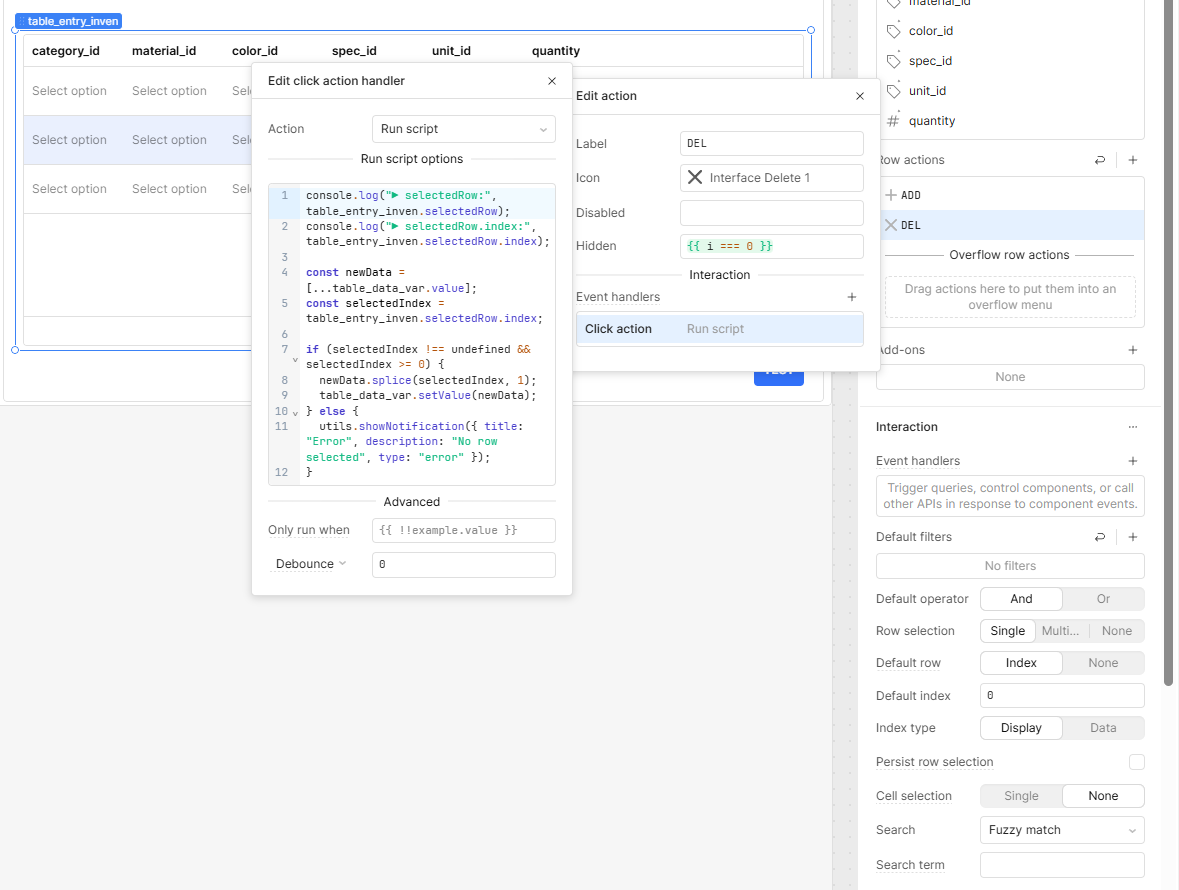Image resolution: width=1179 pixels, height=890 pixels.
Task: Set index type to Data
Action: tap(1103, 728)
